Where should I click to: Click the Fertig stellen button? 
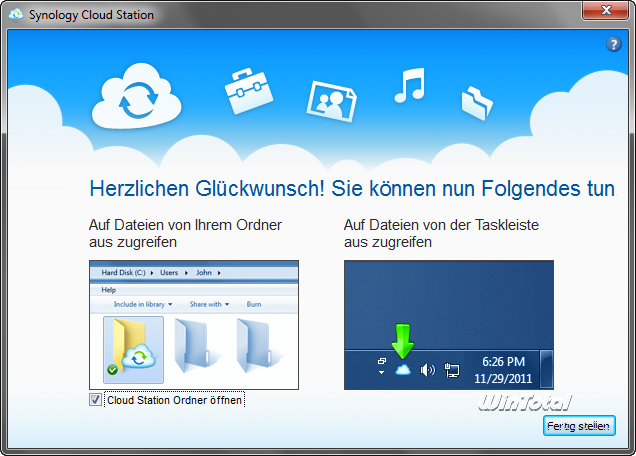tap(579, 426)
